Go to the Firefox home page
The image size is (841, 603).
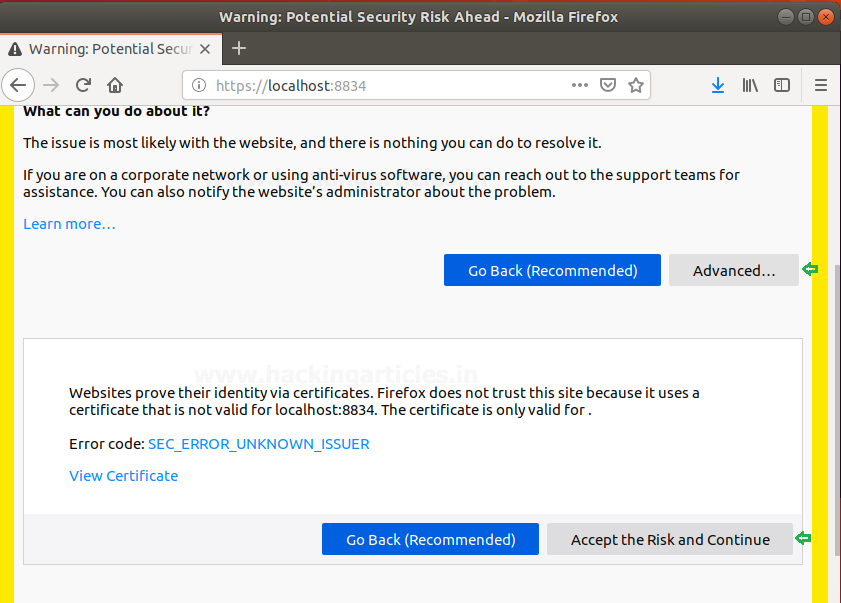coord(115,86)
